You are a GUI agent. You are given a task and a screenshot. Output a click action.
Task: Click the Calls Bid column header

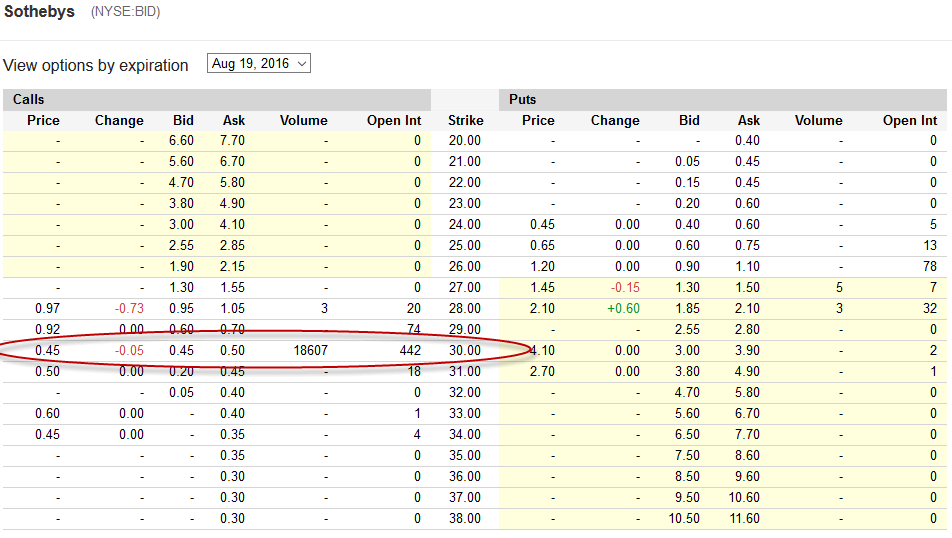tap(183, 120)
